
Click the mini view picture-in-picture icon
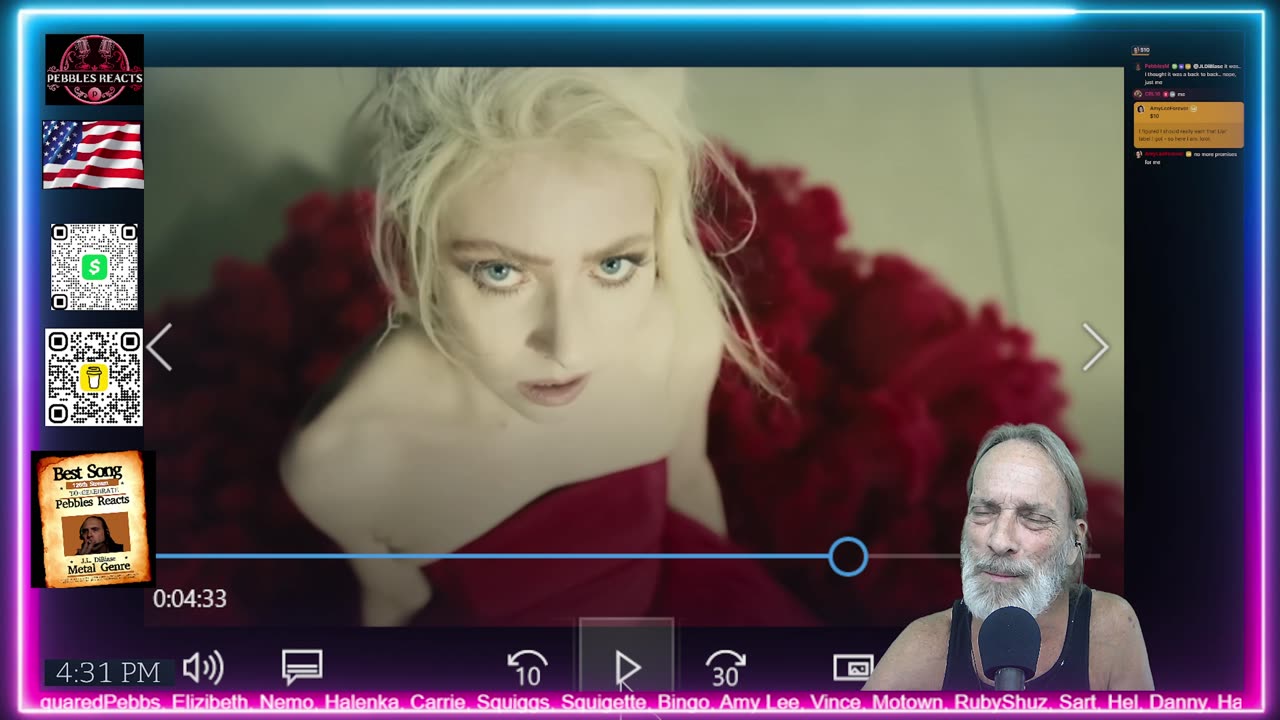point(853,668)
